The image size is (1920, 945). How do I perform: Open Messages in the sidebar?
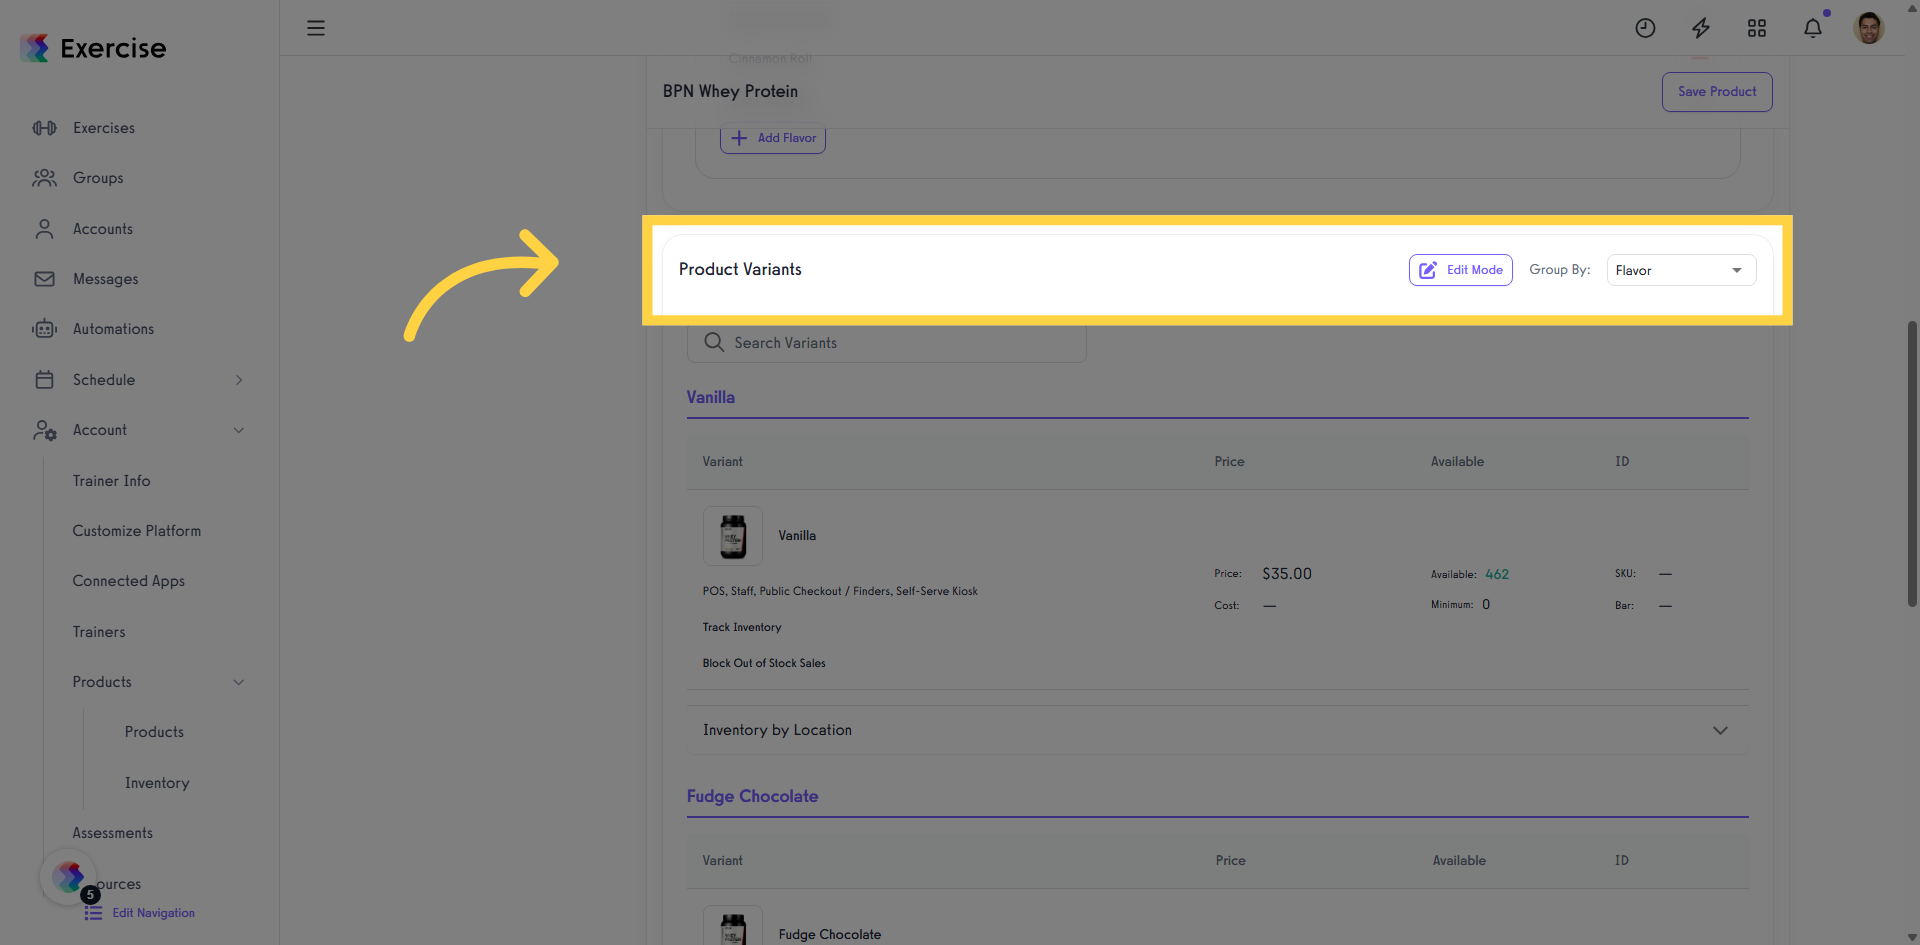(x=106, y=279)
